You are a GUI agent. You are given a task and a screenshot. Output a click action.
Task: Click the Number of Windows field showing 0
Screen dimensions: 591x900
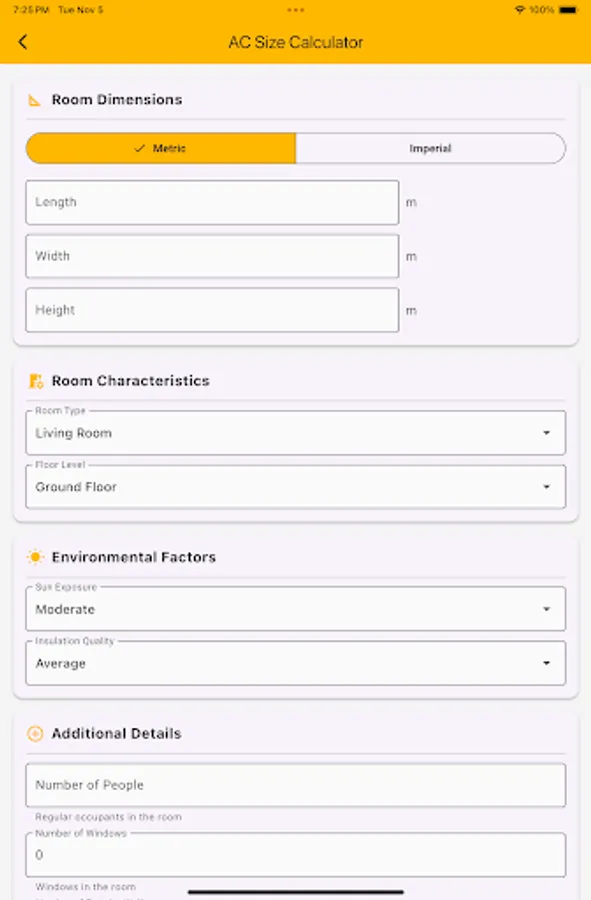pyautogui.click(x=295, y=855)
